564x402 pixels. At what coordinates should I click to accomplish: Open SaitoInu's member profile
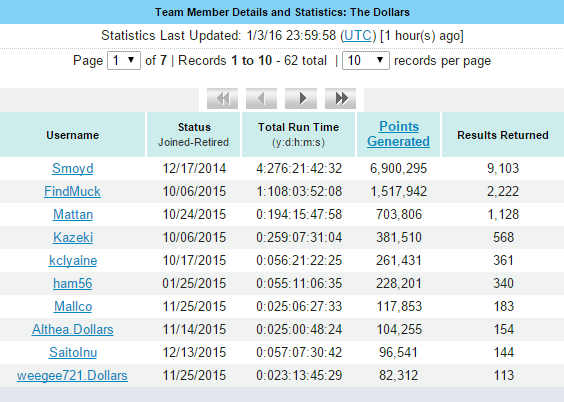pyautogui.click(x=73, y=352)
